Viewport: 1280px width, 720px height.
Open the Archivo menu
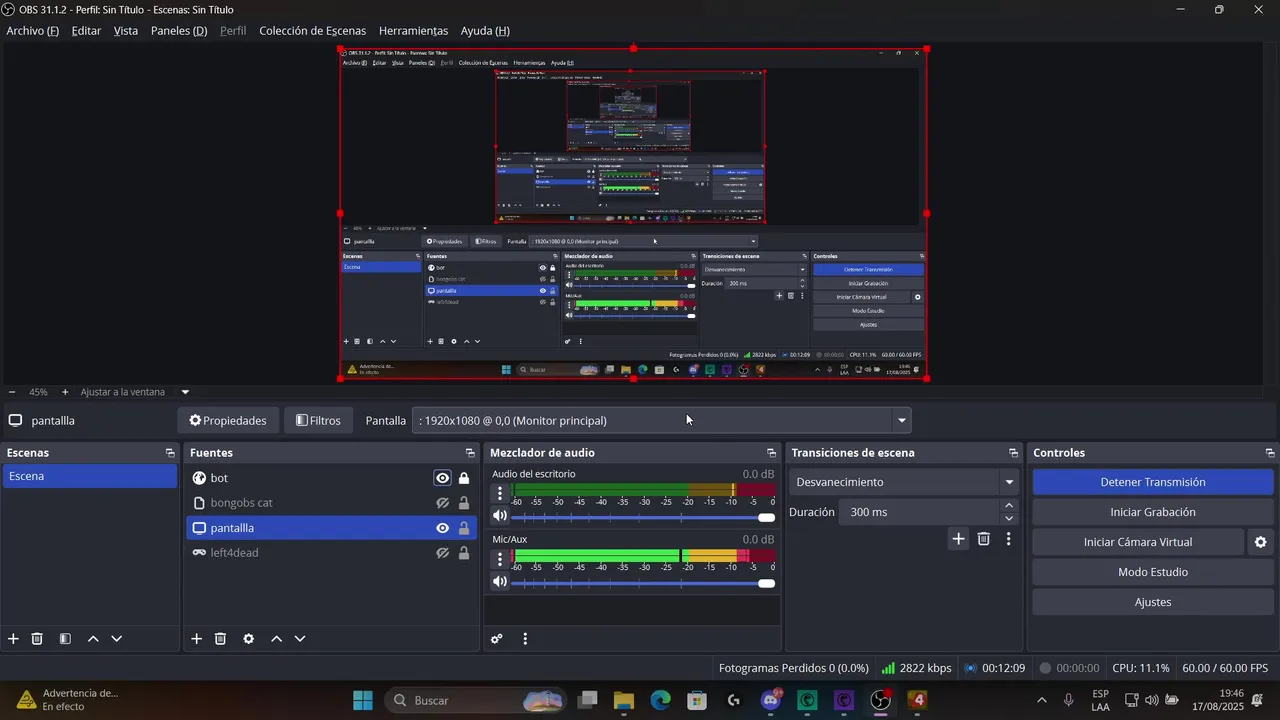(x=33, y=31)
